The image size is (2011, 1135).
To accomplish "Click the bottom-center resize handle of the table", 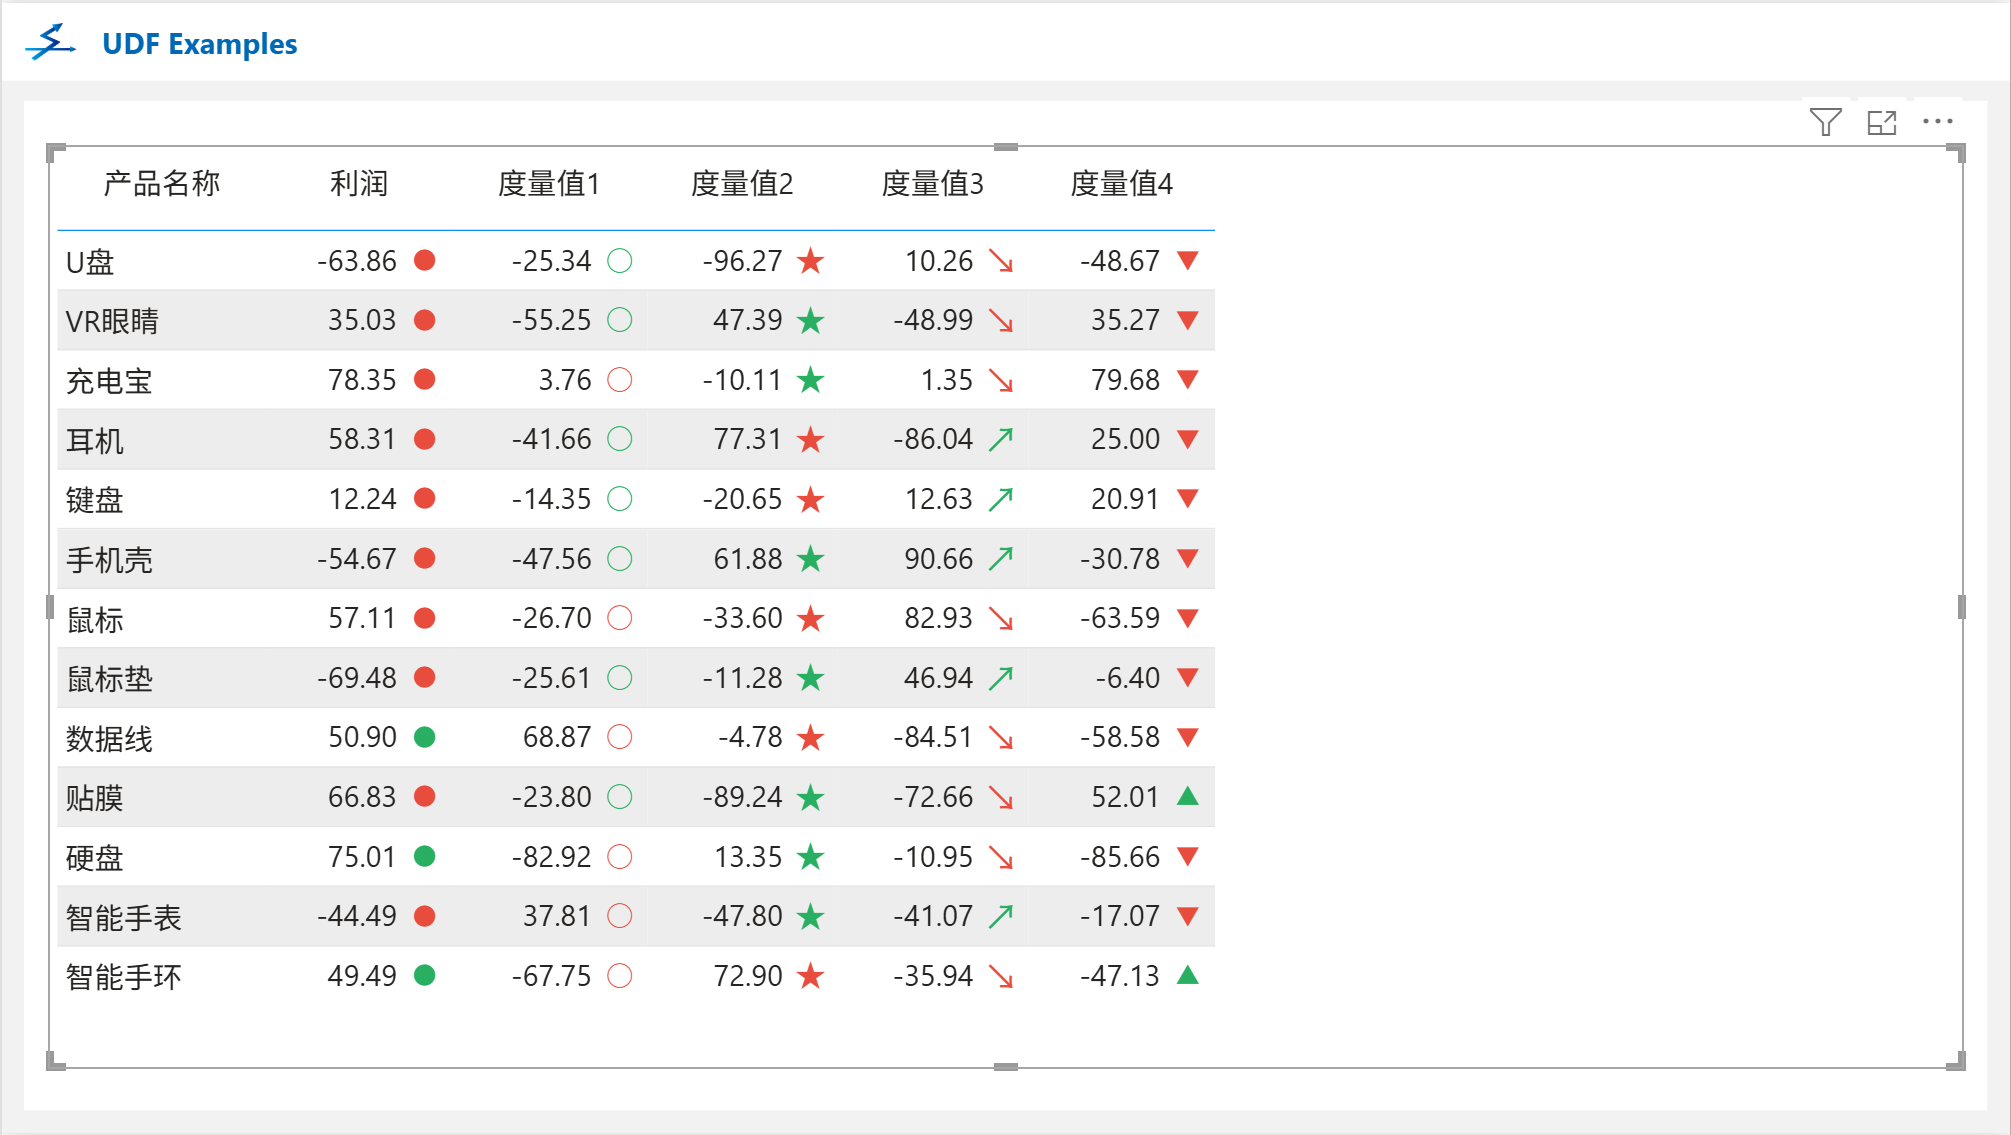I will [x=1006, y=1067].
